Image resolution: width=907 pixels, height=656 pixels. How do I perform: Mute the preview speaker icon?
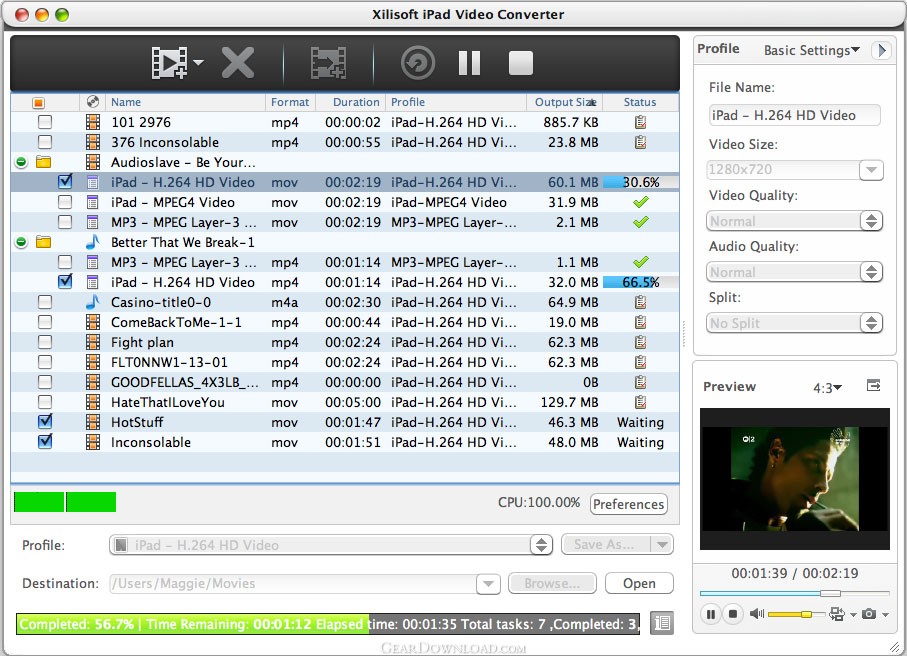[x=757, y=614]
